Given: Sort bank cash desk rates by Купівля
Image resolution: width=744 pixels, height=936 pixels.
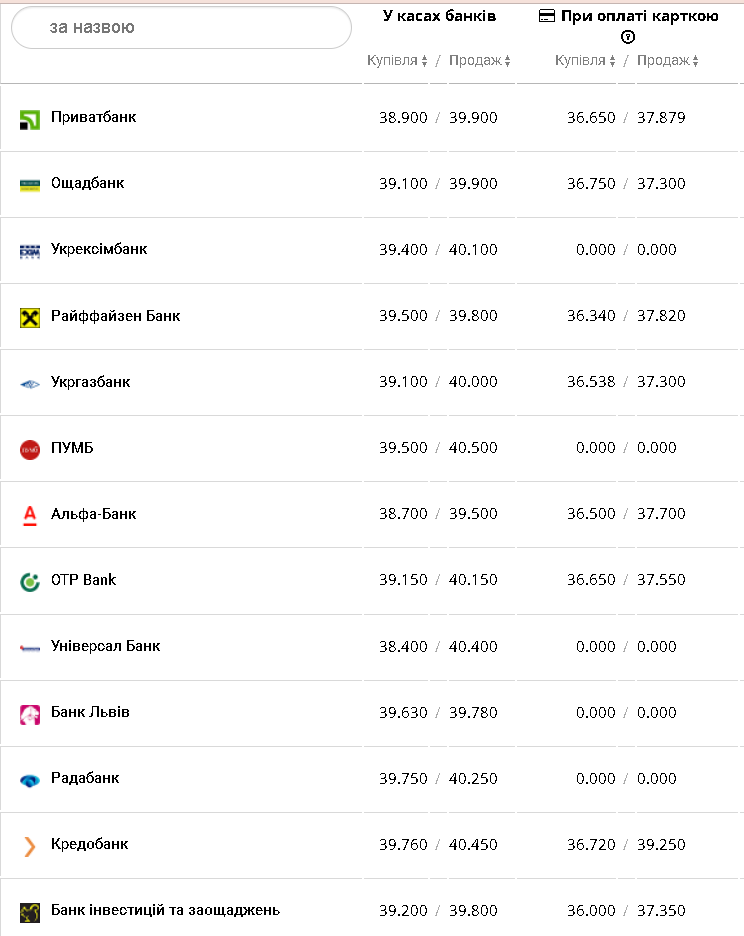Looking at the screenshot, I should click(x=397, y=61).
